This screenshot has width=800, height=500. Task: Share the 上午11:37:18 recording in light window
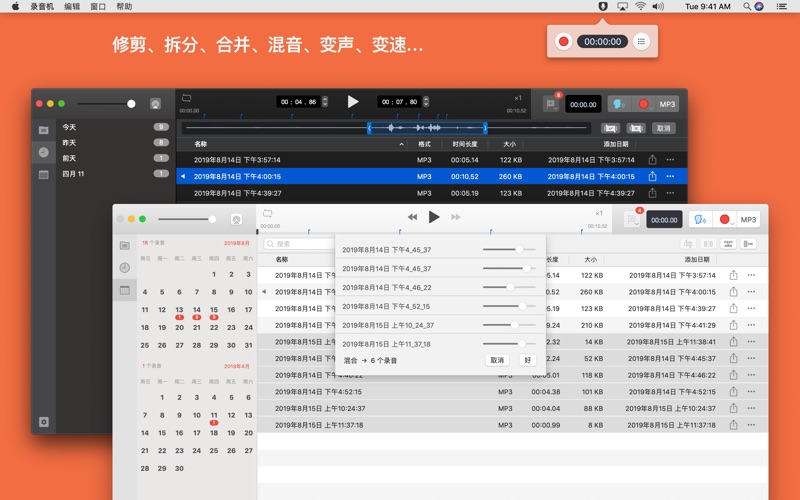click(733, 424)
